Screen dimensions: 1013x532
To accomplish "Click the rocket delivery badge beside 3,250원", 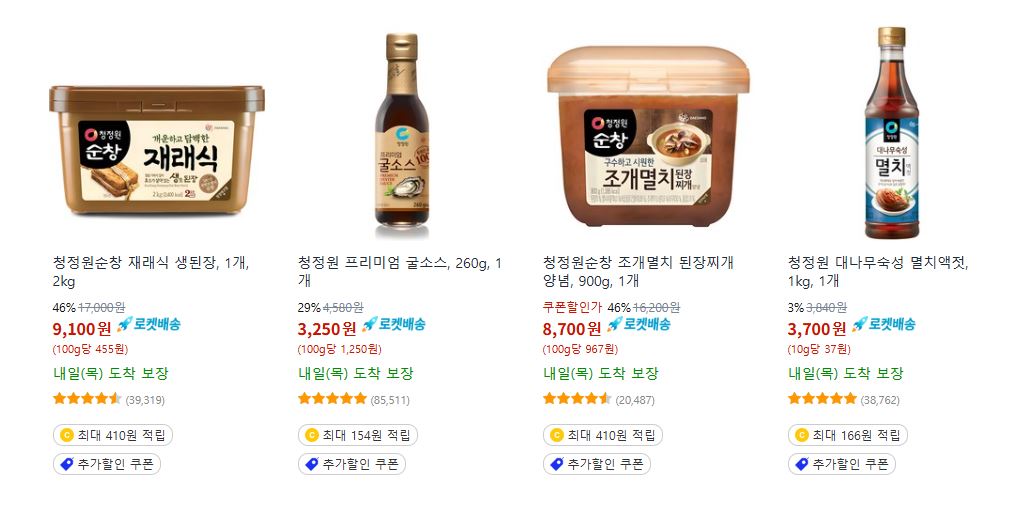I will (393, 325).
